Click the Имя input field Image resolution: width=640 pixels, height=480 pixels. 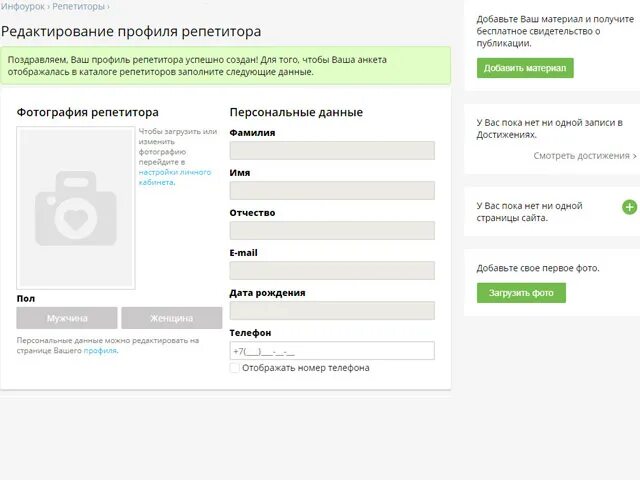tap(331, 191)
